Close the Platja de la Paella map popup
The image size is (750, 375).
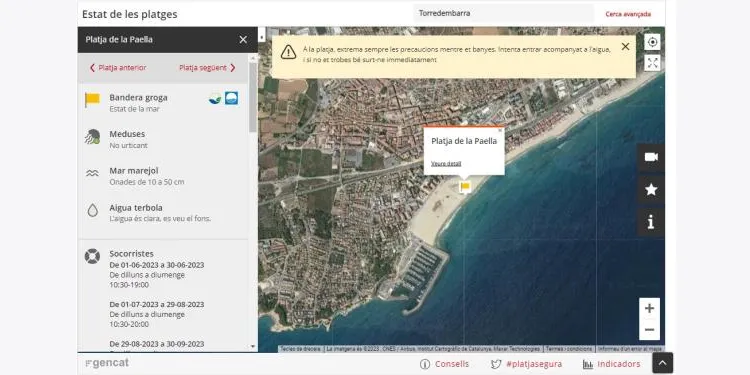pos(500,130)
